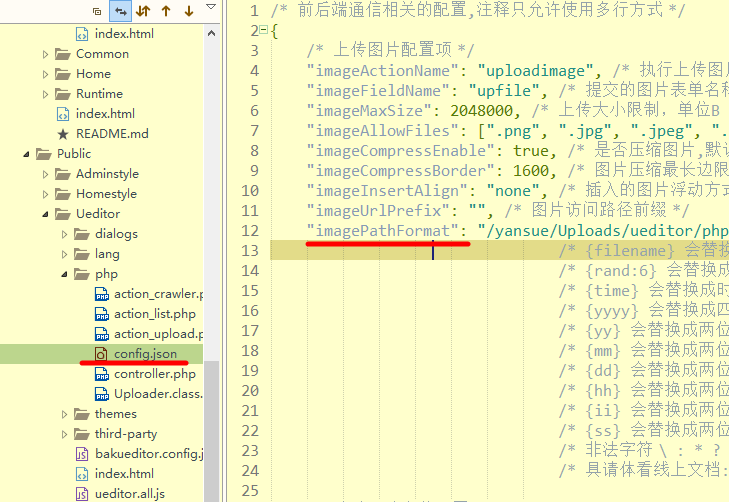Open index.html under the Ueditor folder

(124, 474)
